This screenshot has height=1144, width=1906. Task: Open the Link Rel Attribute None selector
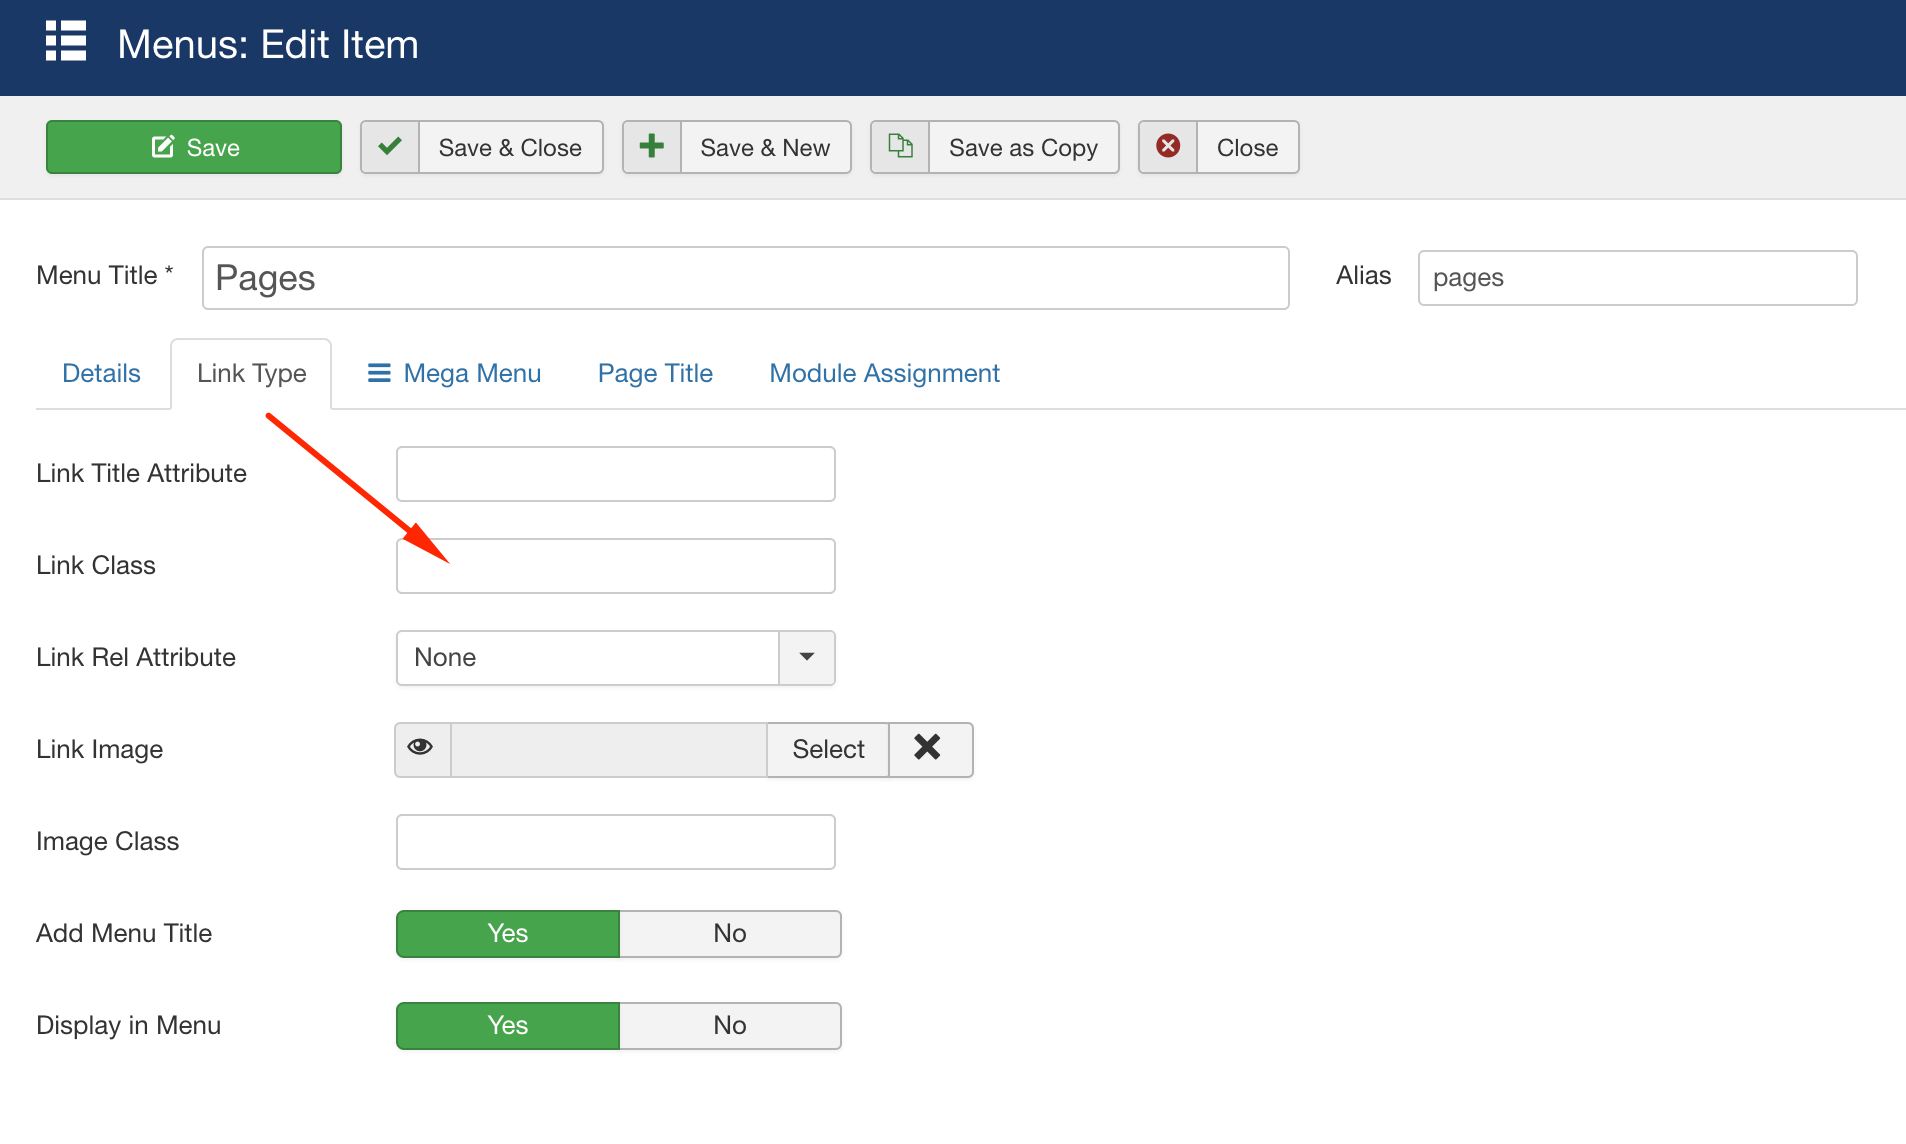587,657
